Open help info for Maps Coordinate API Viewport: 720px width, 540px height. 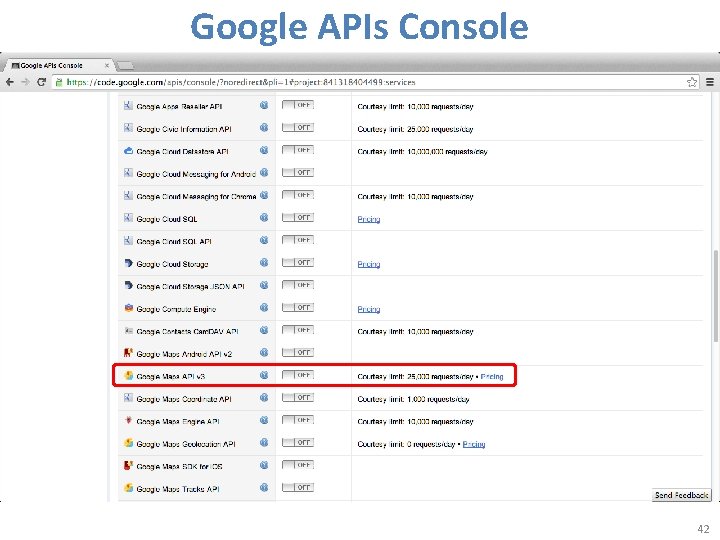tap(264, 398)
